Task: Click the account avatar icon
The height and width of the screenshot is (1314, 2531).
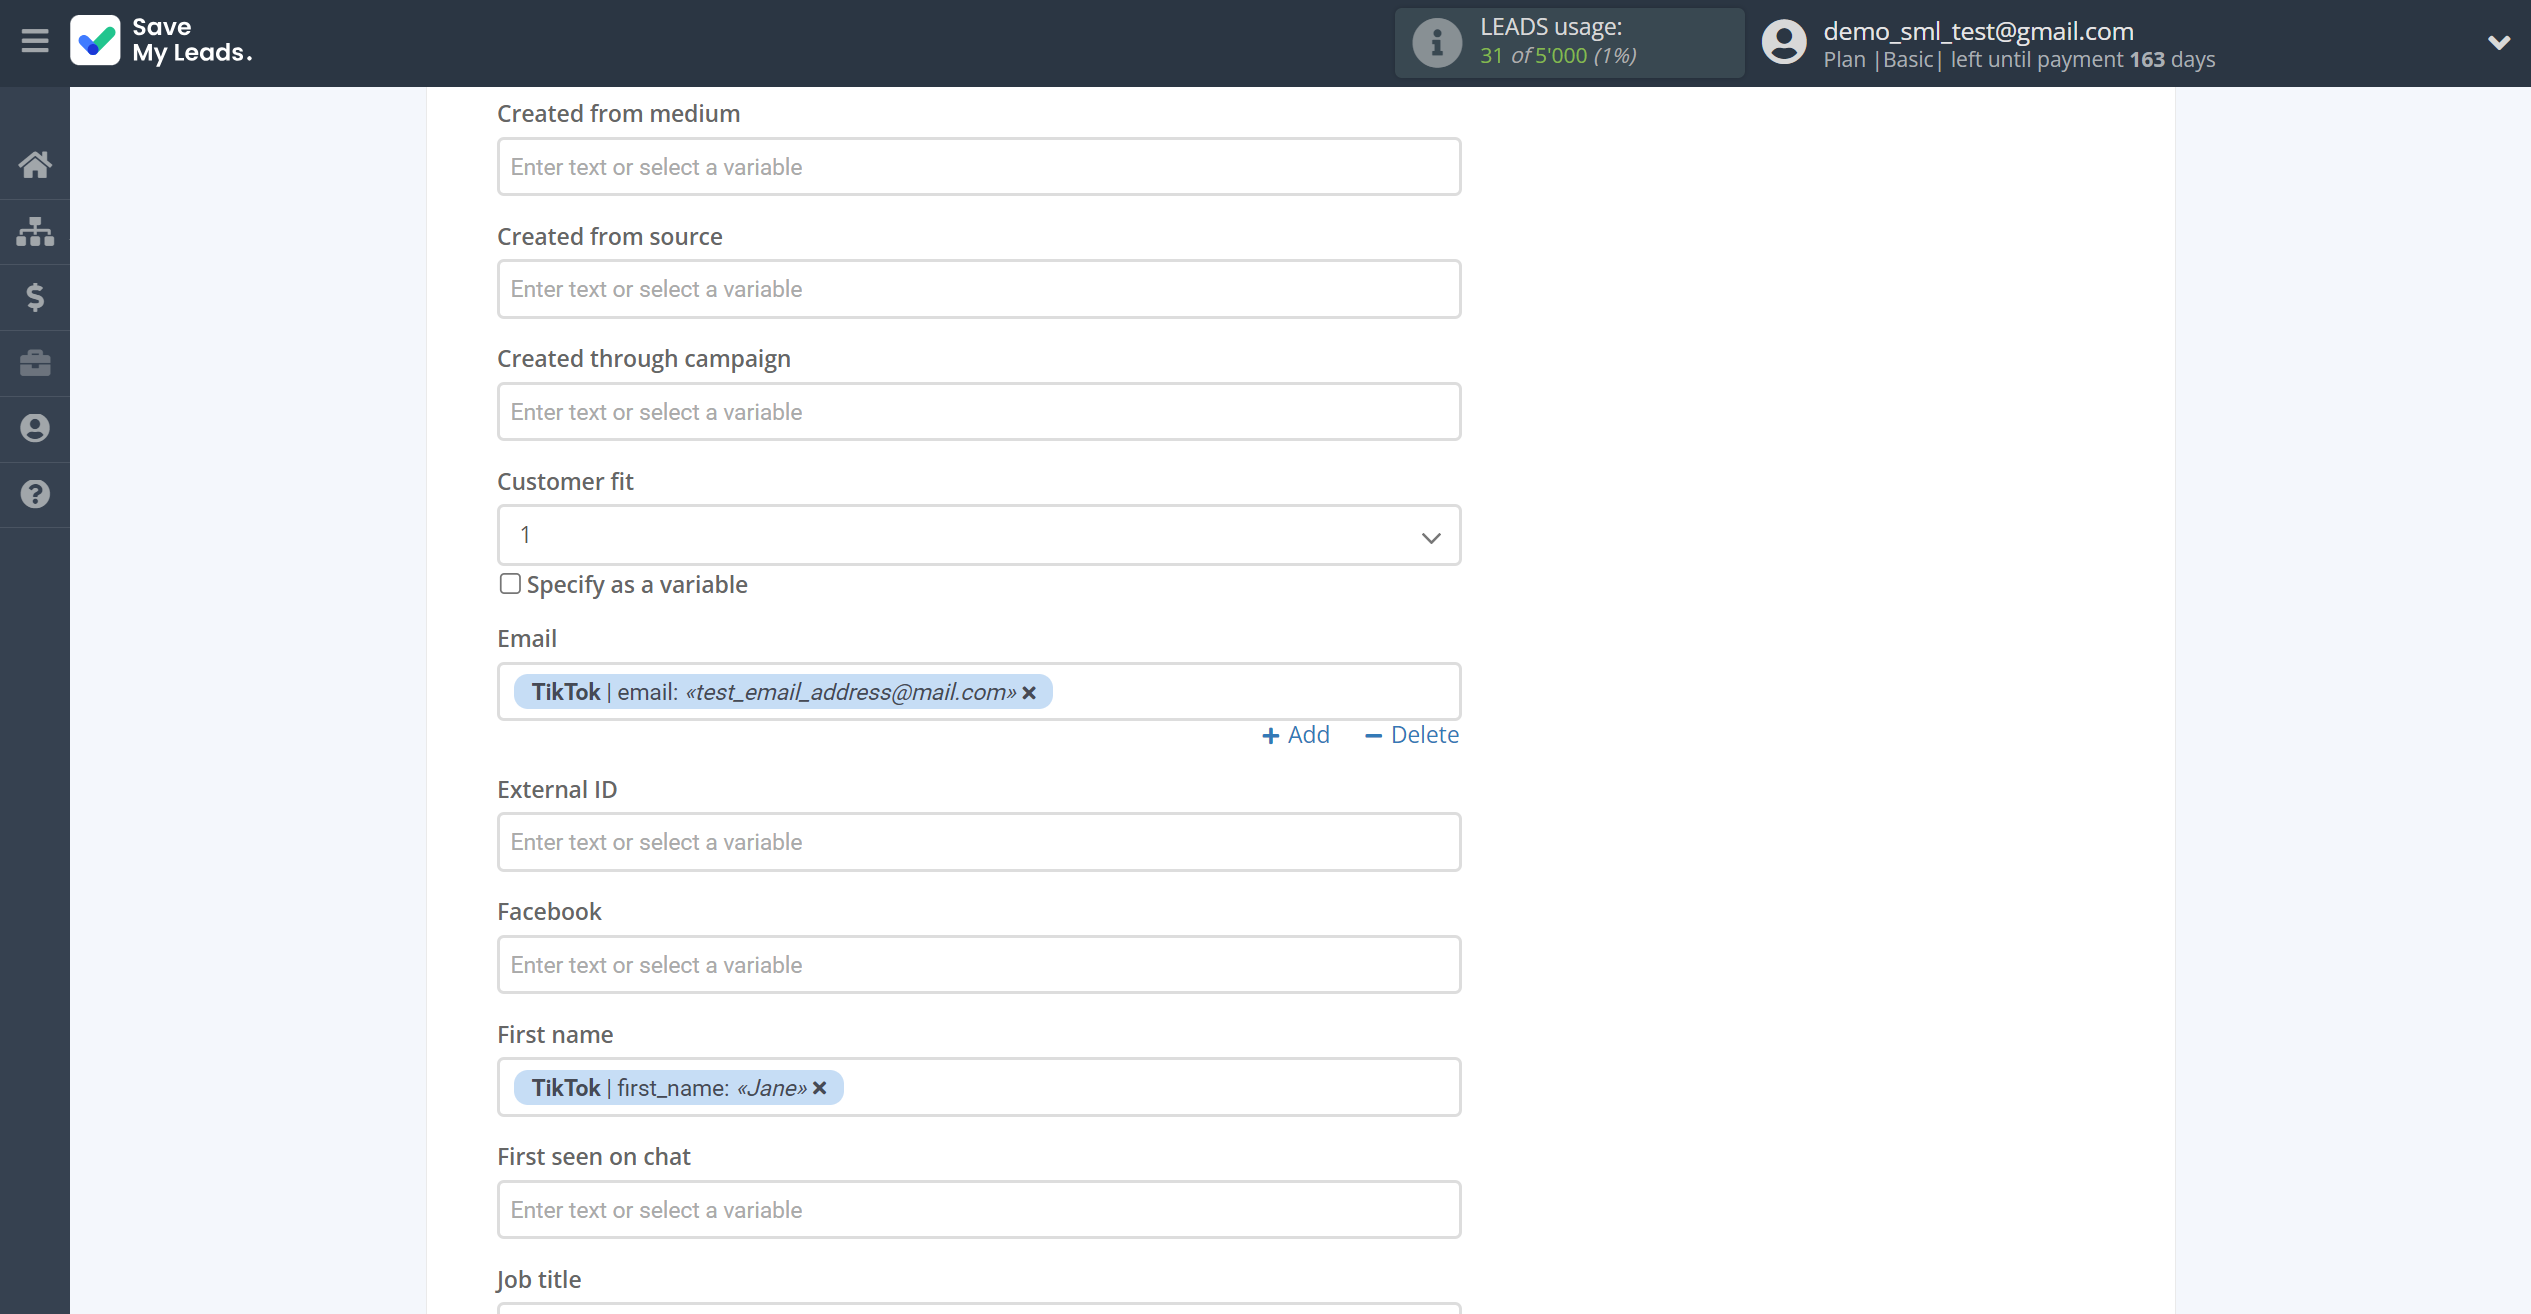Action: coord(1785,43)
